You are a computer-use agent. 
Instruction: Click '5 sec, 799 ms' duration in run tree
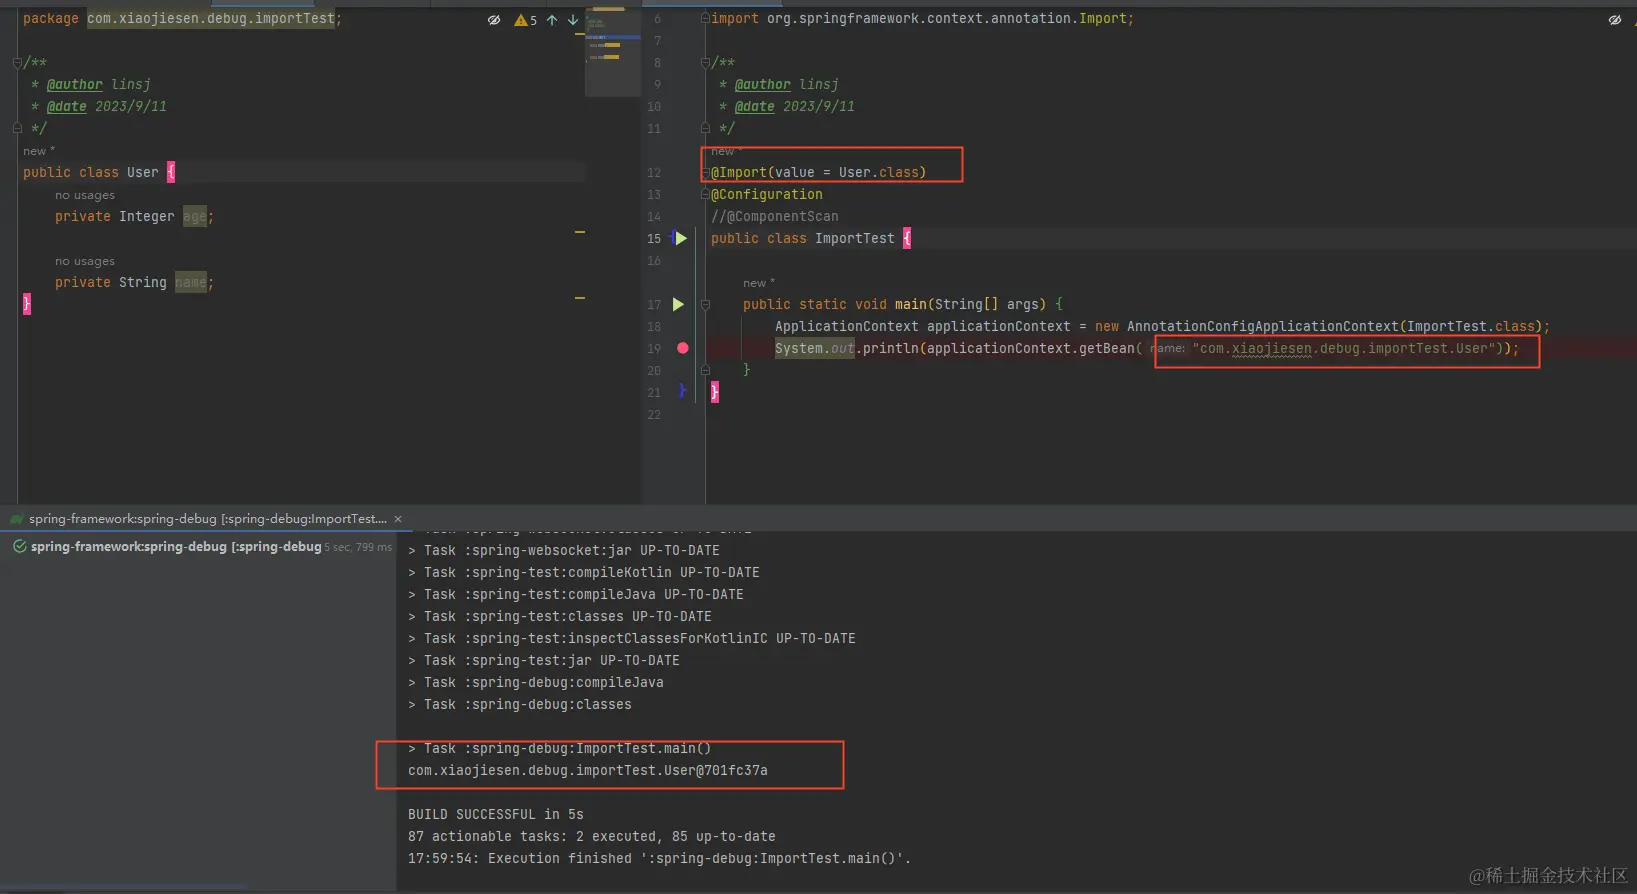coord(358,547)
